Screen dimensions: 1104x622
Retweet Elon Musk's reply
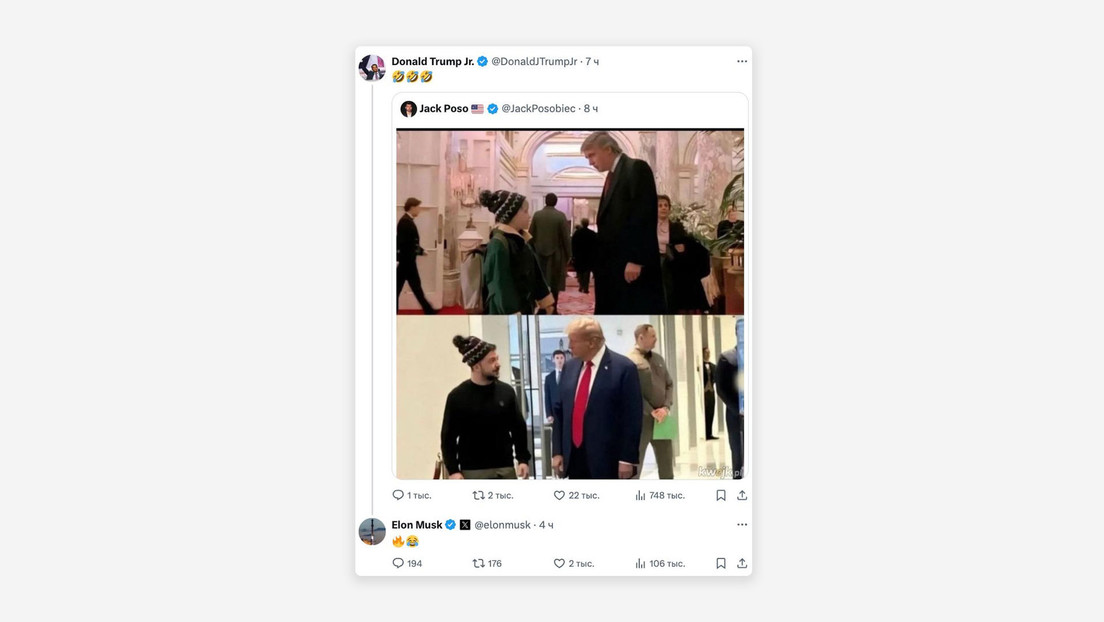478,562
